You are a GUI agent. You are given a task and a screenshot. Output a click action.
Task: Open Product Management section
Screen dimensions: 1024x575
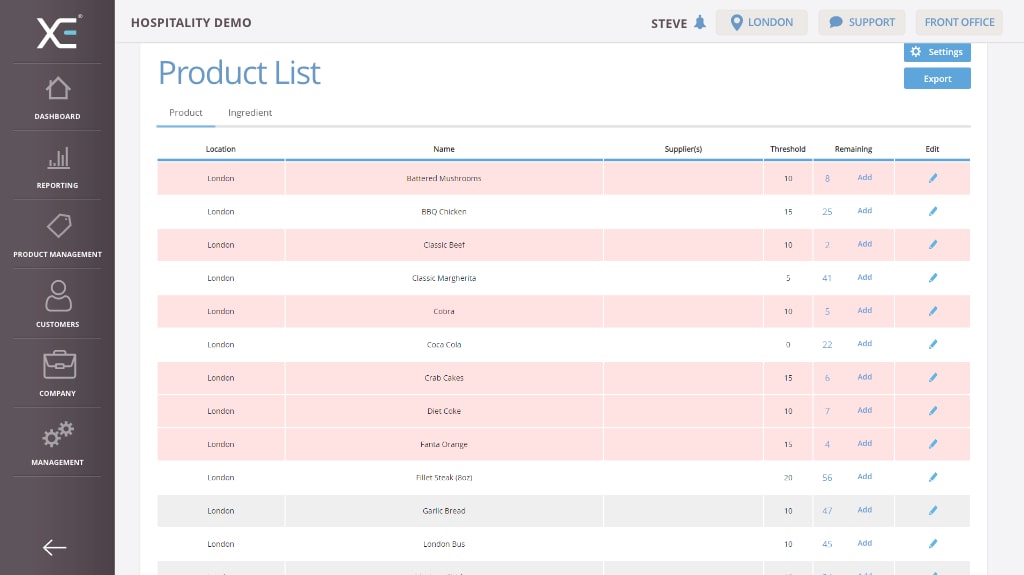click(x=57, y=236)
